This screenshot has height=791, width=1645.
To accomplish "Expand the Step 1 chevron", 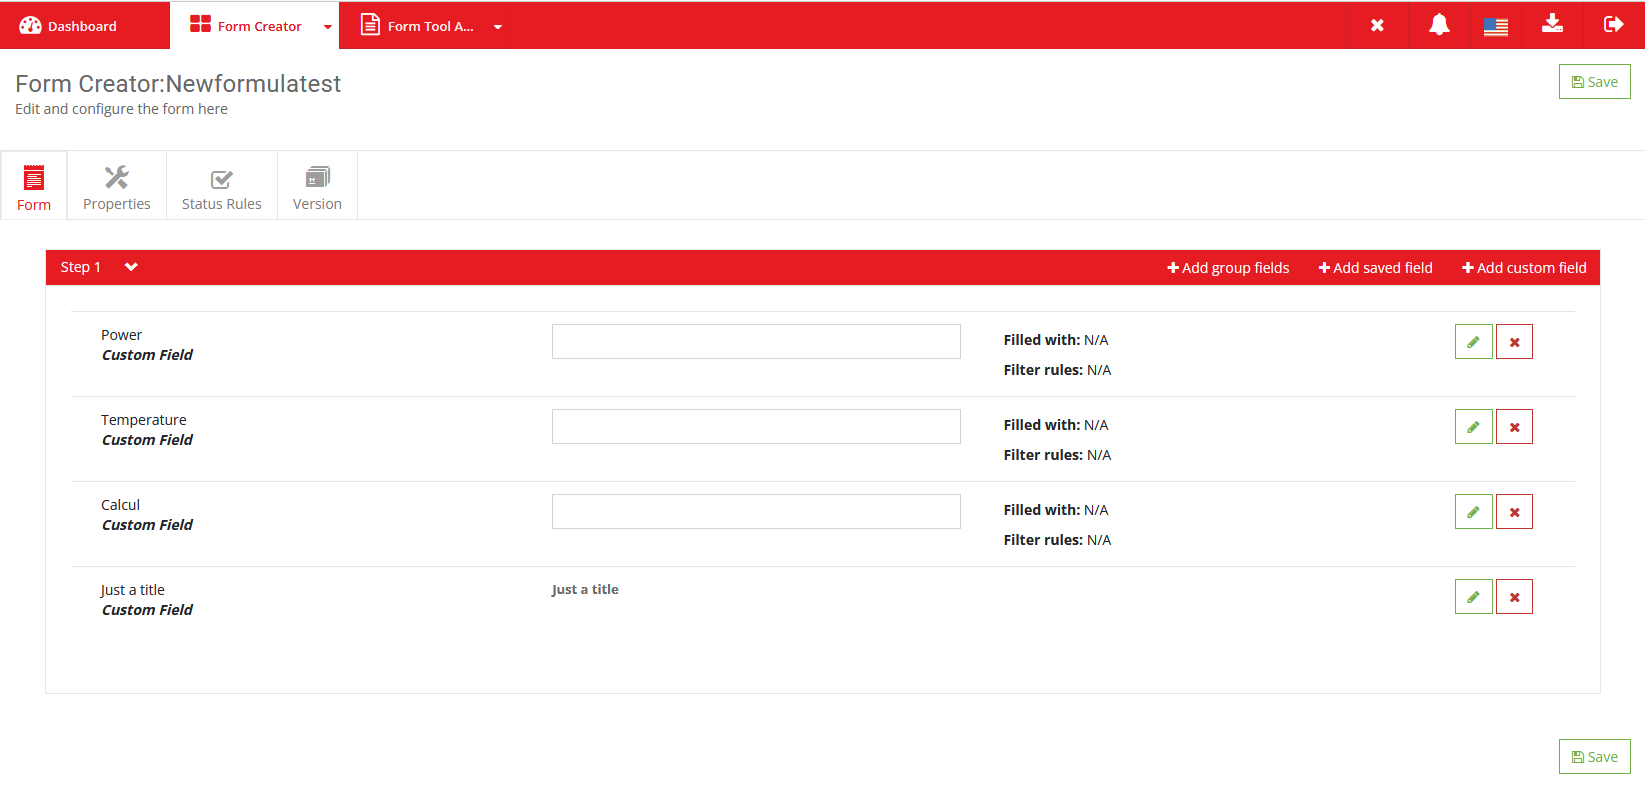I will pyautogui.click(x=131, y=267).
